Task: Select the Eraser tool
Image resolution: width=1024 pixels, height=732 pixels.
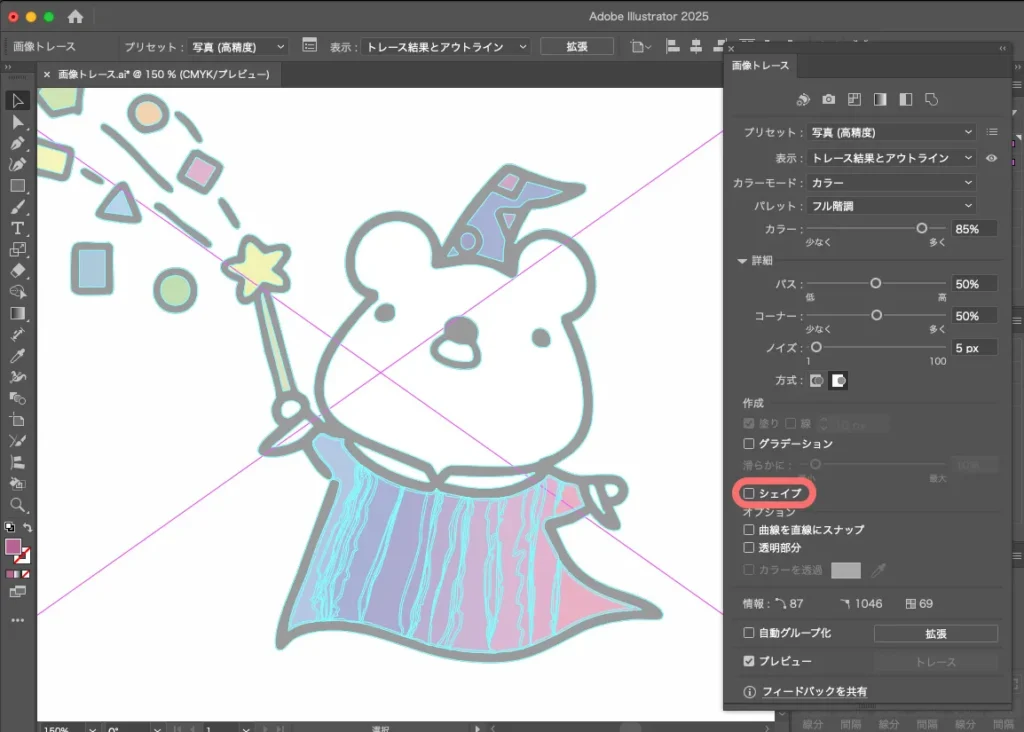Action: (18, 271)
